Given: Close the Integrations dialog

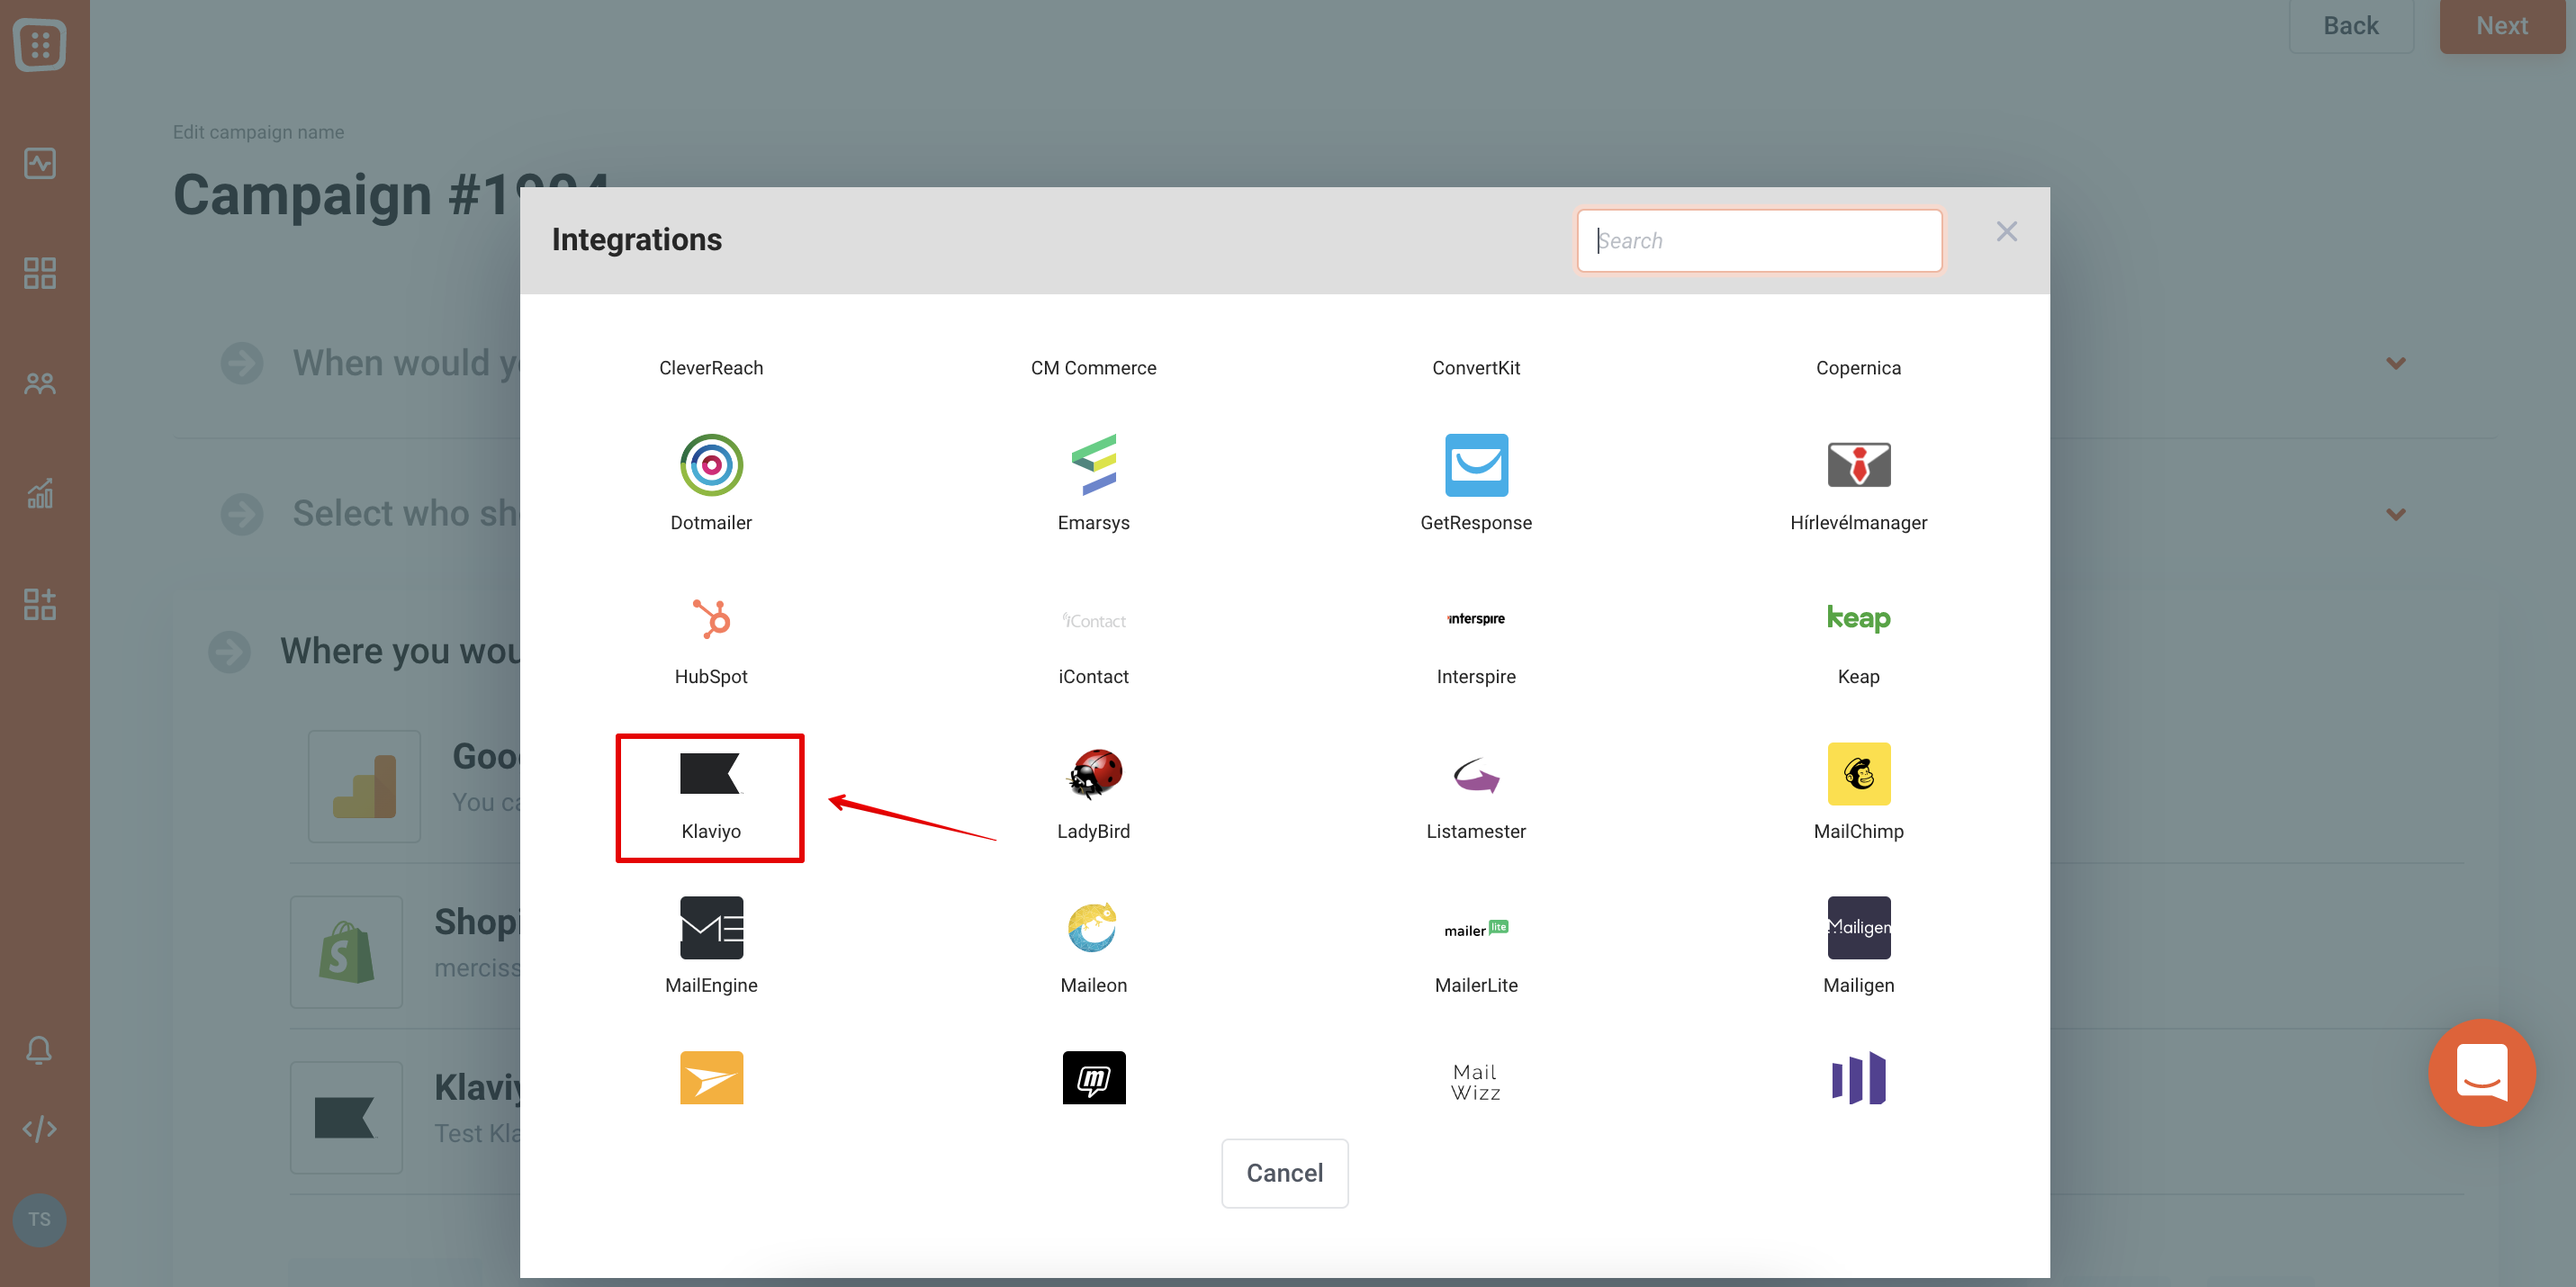Looking at the screenshot, I should [2006, 232].
